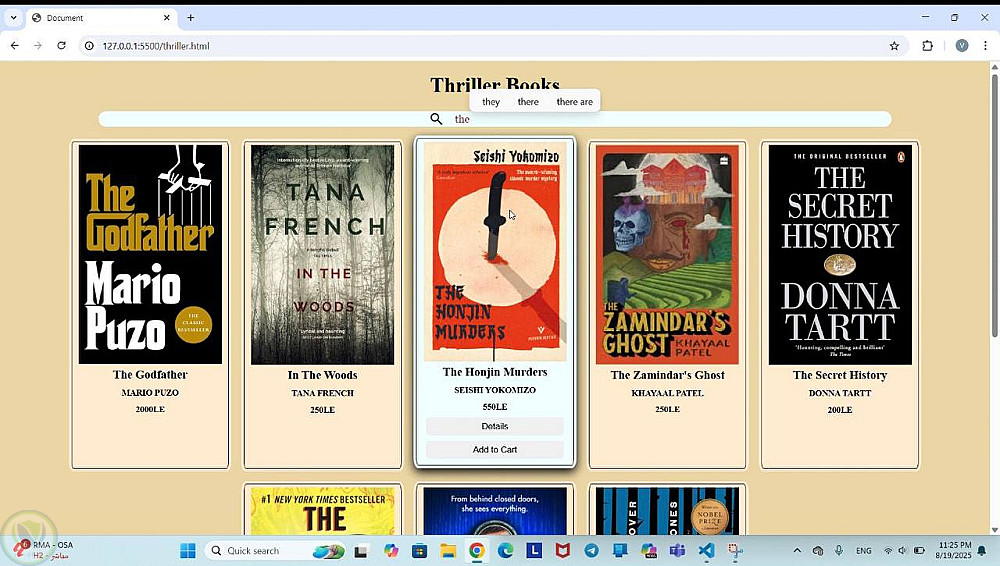This screenshot has height=566, width=1000.
Task: Click the price '2000LE'
Action: coord(150,409)
